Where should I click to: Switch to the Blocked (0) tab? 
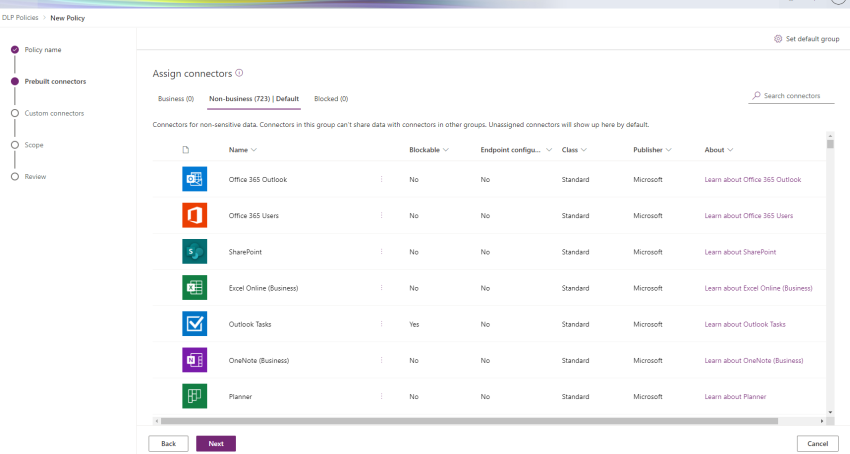(x=331, y=99)
